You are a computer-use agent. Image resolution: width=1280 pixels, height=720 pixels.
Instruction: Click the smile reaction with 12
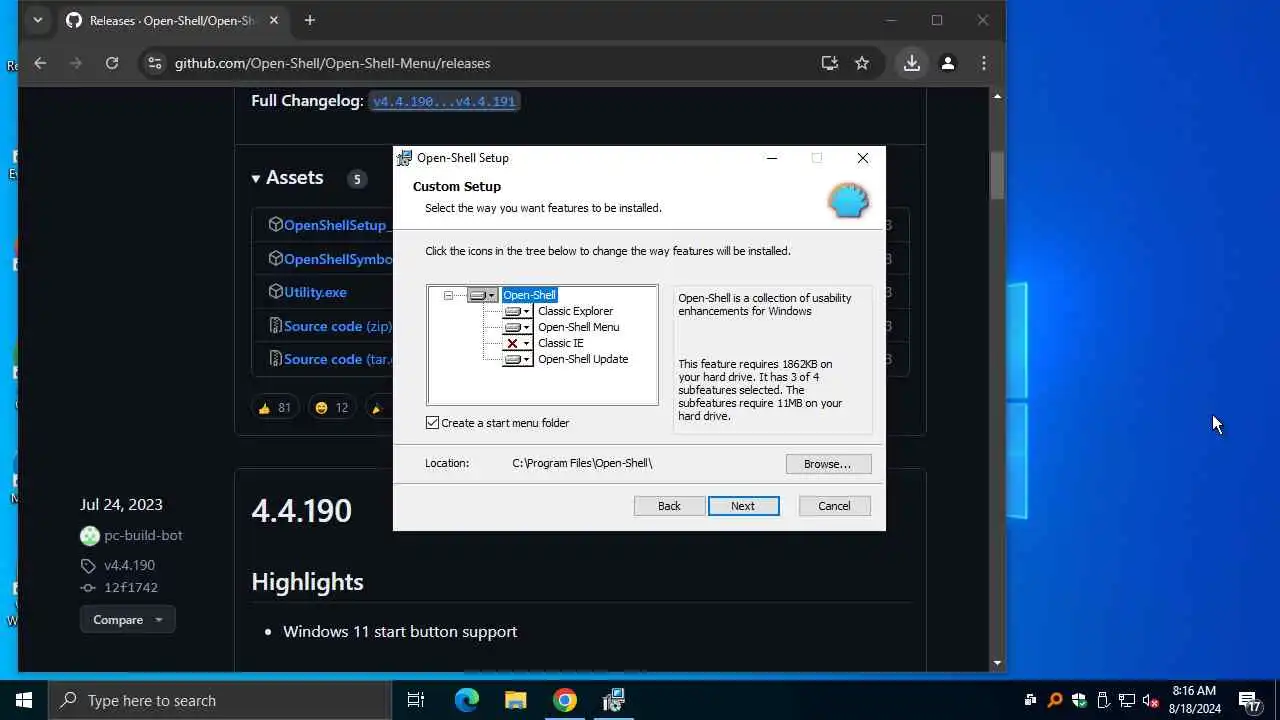(331, 407)
